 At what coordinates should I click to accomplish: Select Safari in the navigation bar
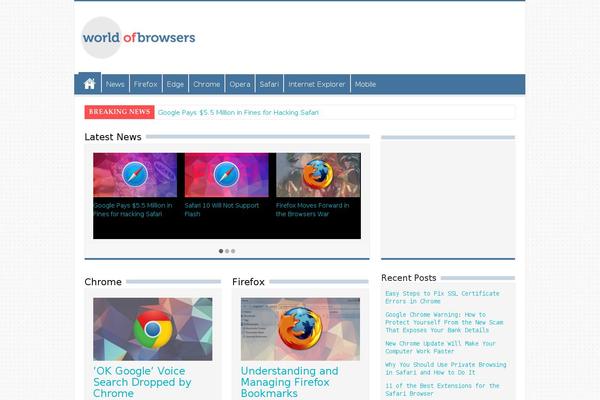pyautogui.click(x=269, y=84)
